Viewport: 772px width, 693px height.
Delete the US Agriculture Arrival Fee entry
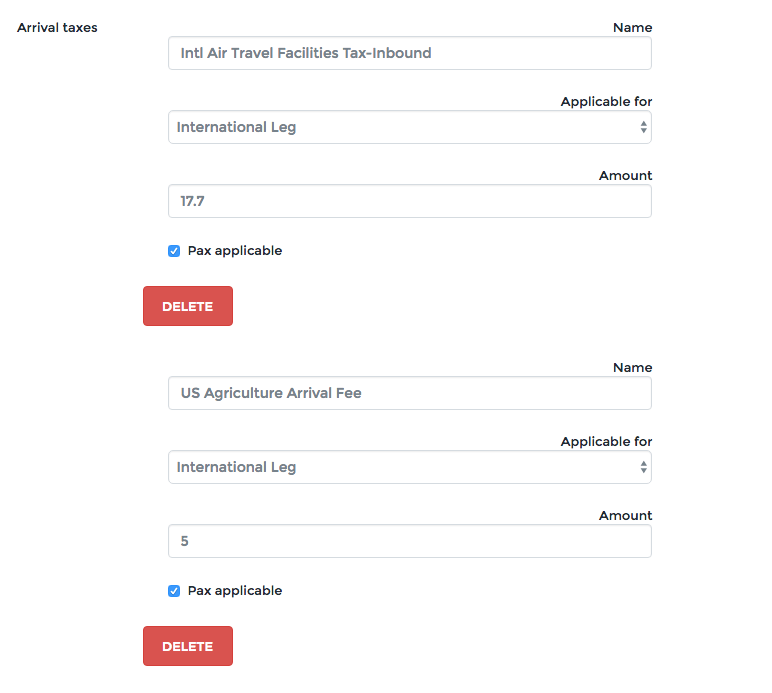[188, 646]
